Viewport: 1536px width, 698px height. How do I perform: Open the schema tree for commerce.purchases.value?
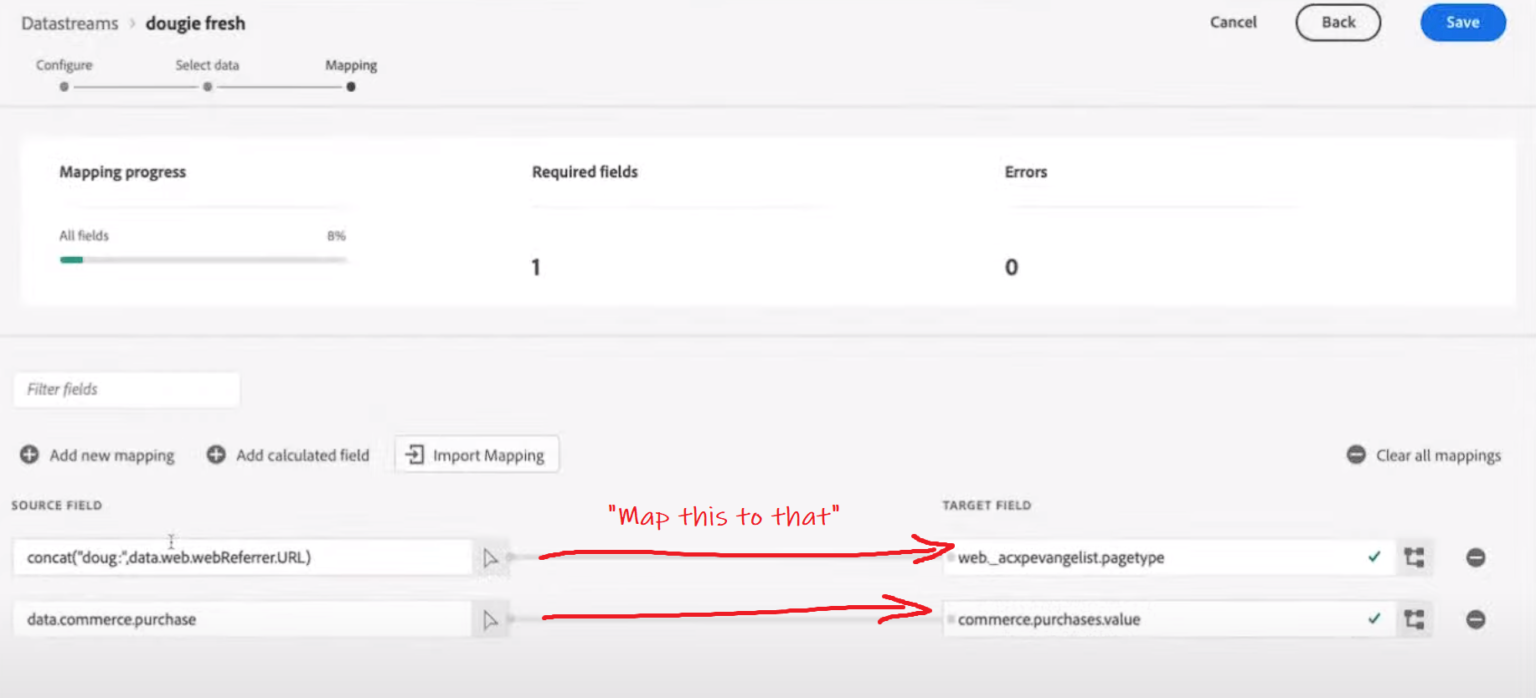(1414, 618)
